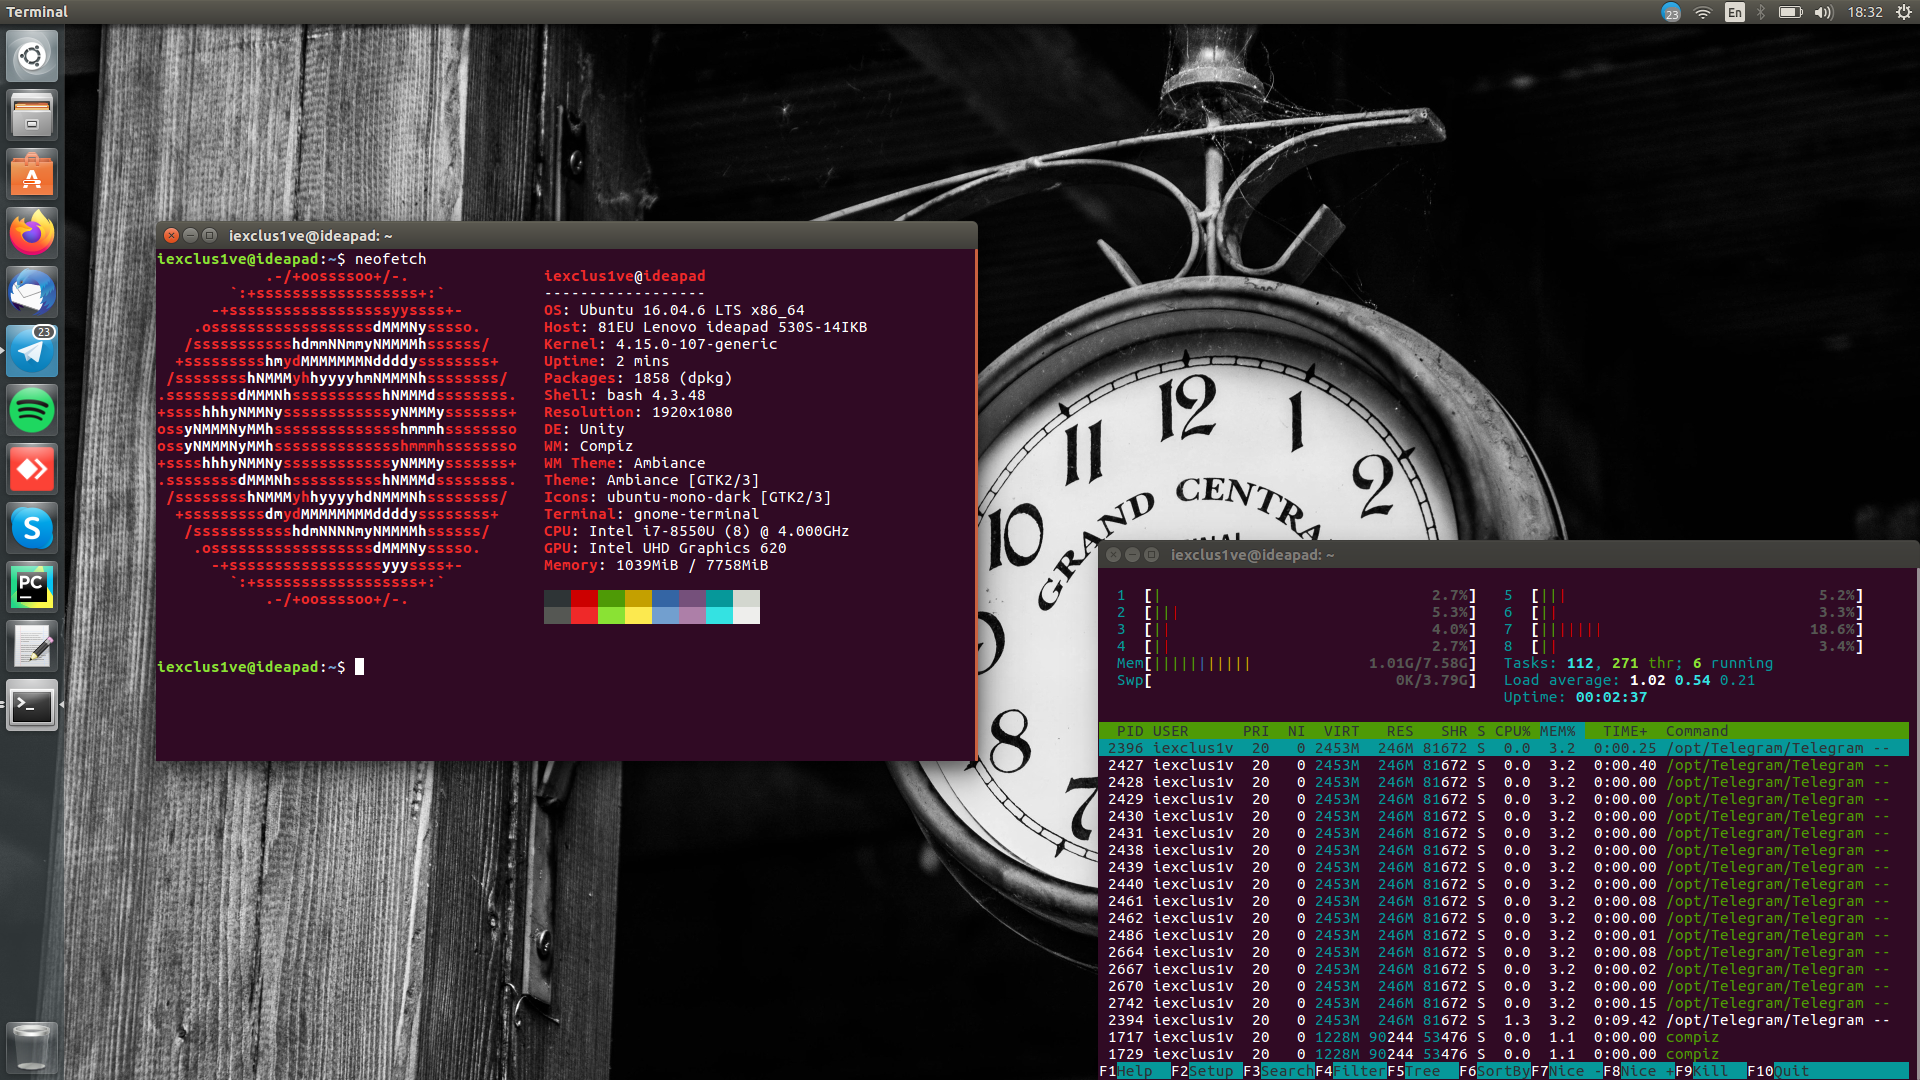Click the Load average value in htop
Viewport: 1920px width, 1080px height.
(x=1692, y=680)
